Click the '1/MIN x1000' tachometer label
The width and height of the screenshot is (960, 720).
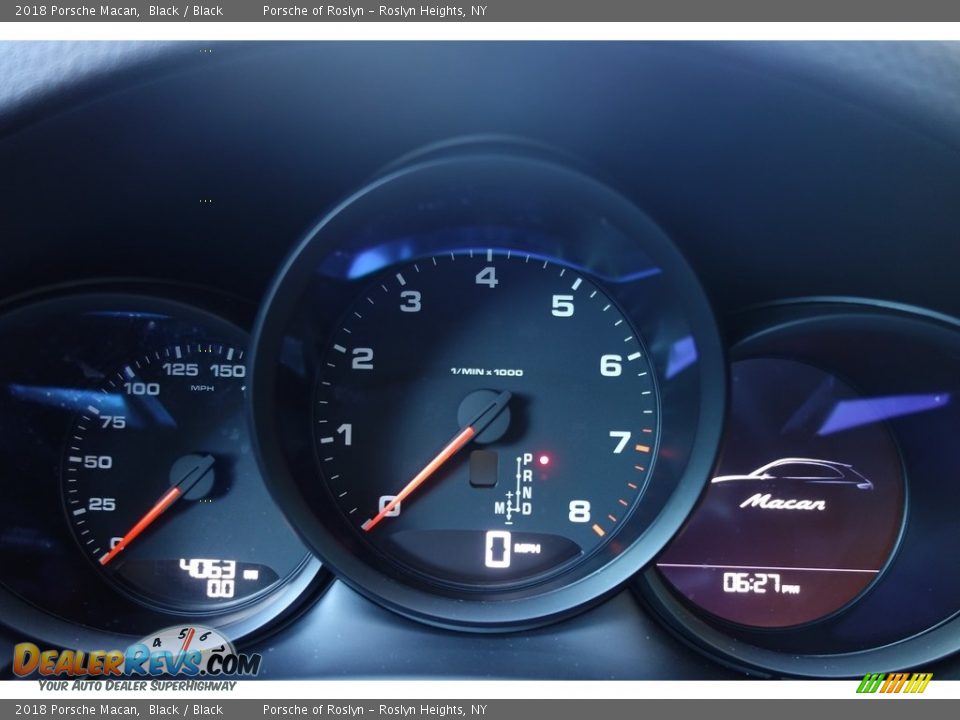(x=486, y=372)
